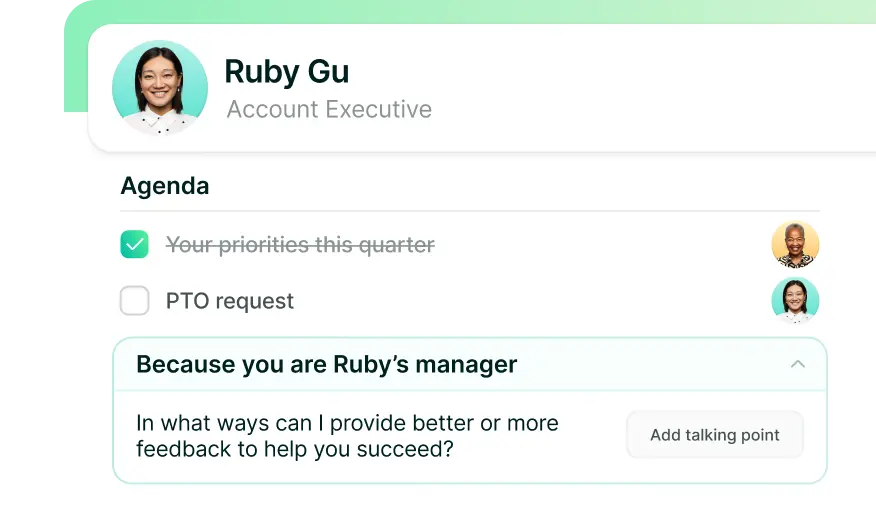Click the up chevron arrow in the suggestion panel
The width and height of the screenshot is (876, 512).
click(x=797, y=364)
